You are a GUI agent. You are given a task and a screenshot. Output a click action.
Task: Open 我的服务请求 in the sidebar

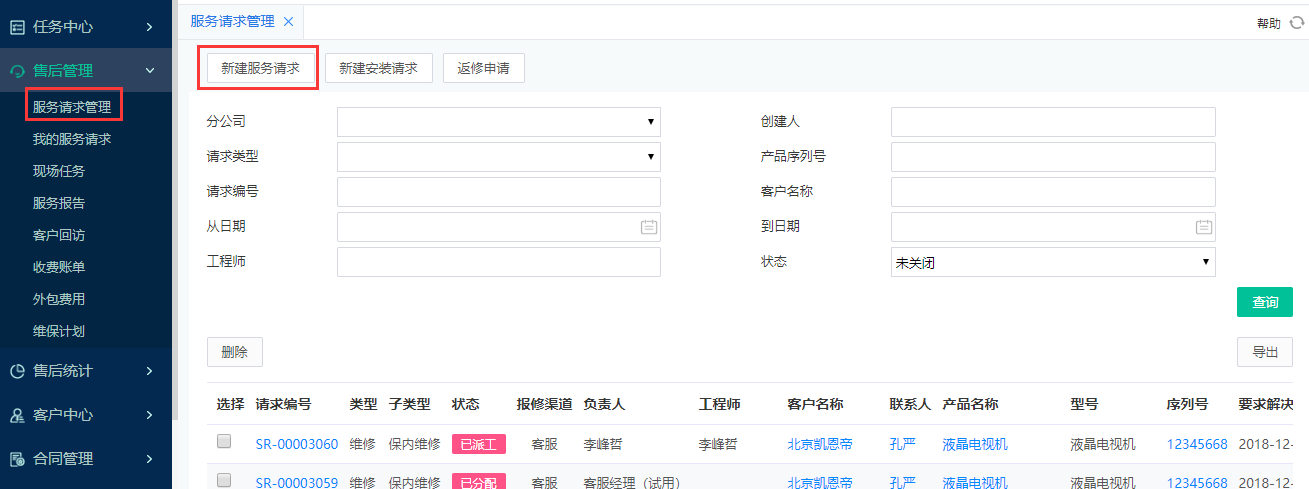71,139
